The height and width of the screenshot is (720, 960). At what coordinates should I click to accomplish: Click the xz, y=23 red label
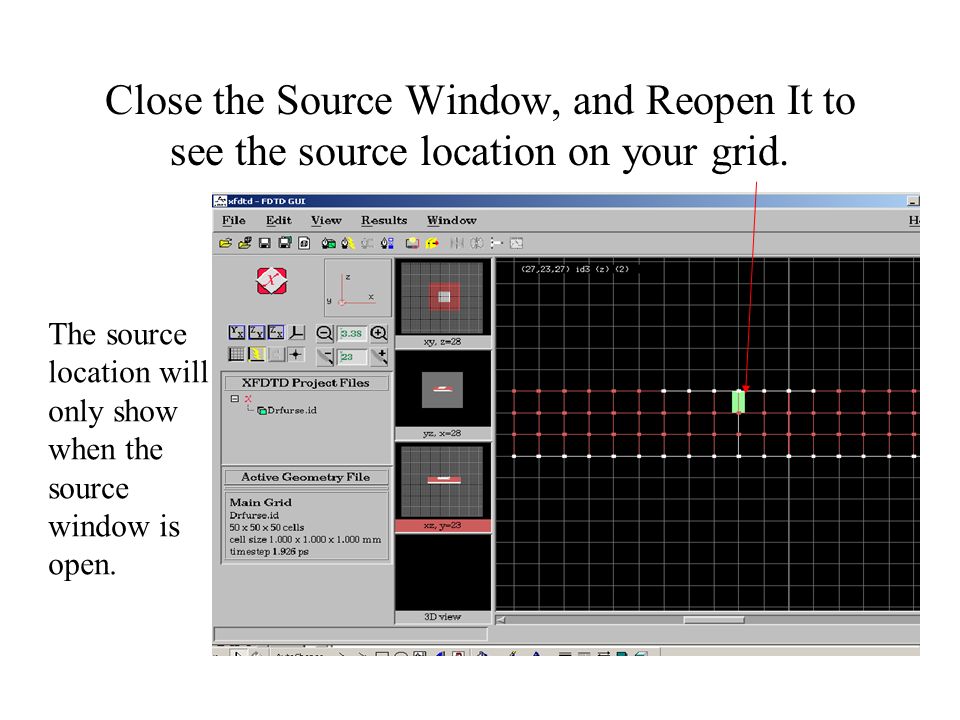(x=443, y=526)
